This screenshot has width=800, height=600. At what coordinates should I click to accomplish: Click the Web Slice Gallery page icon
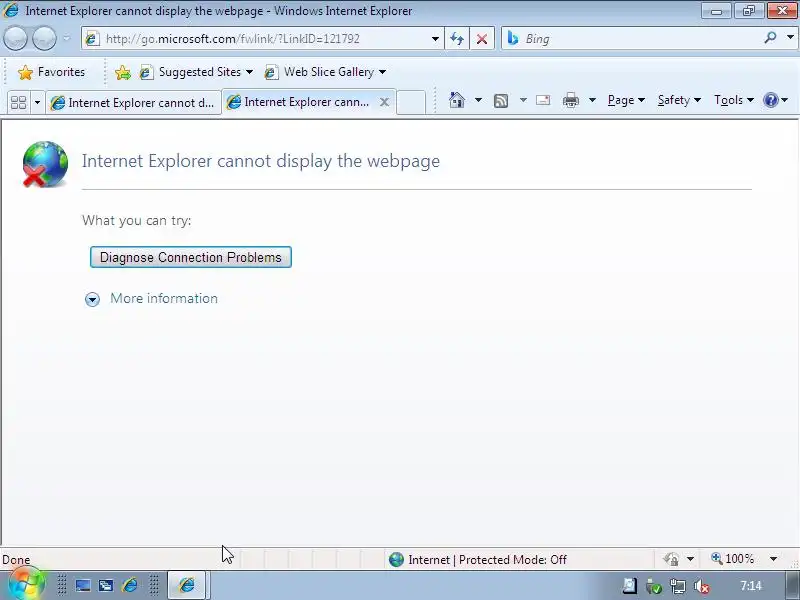[x=271, y=72]
